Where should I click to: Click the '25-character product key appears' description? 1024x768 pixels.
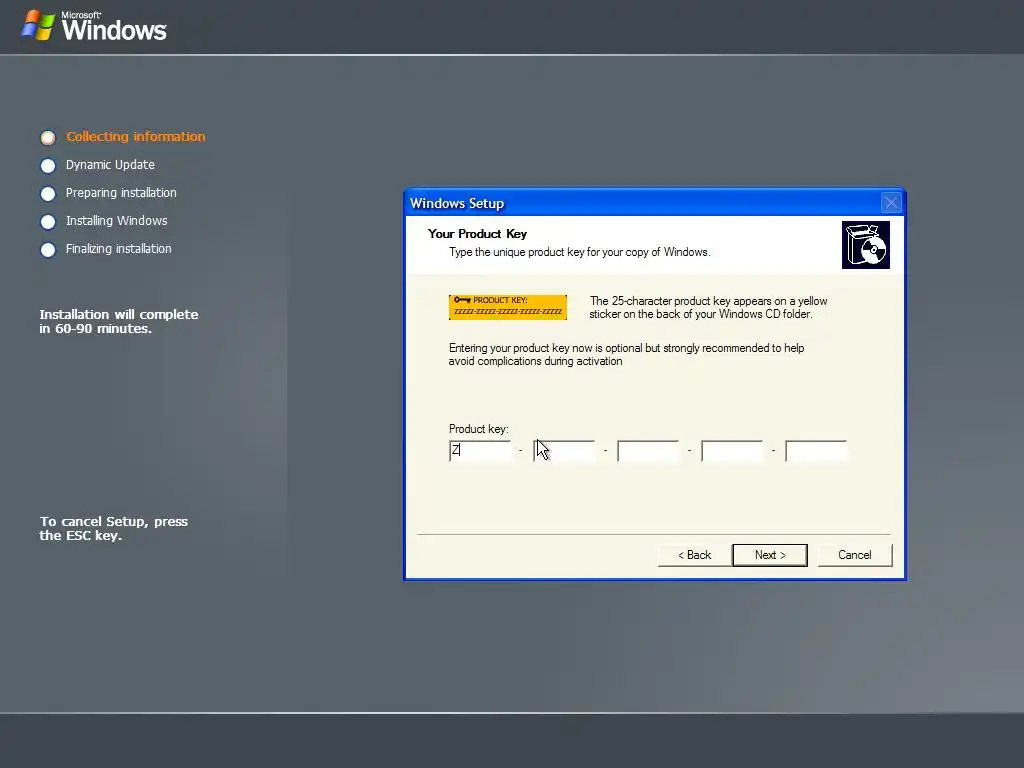coord(709,308)
